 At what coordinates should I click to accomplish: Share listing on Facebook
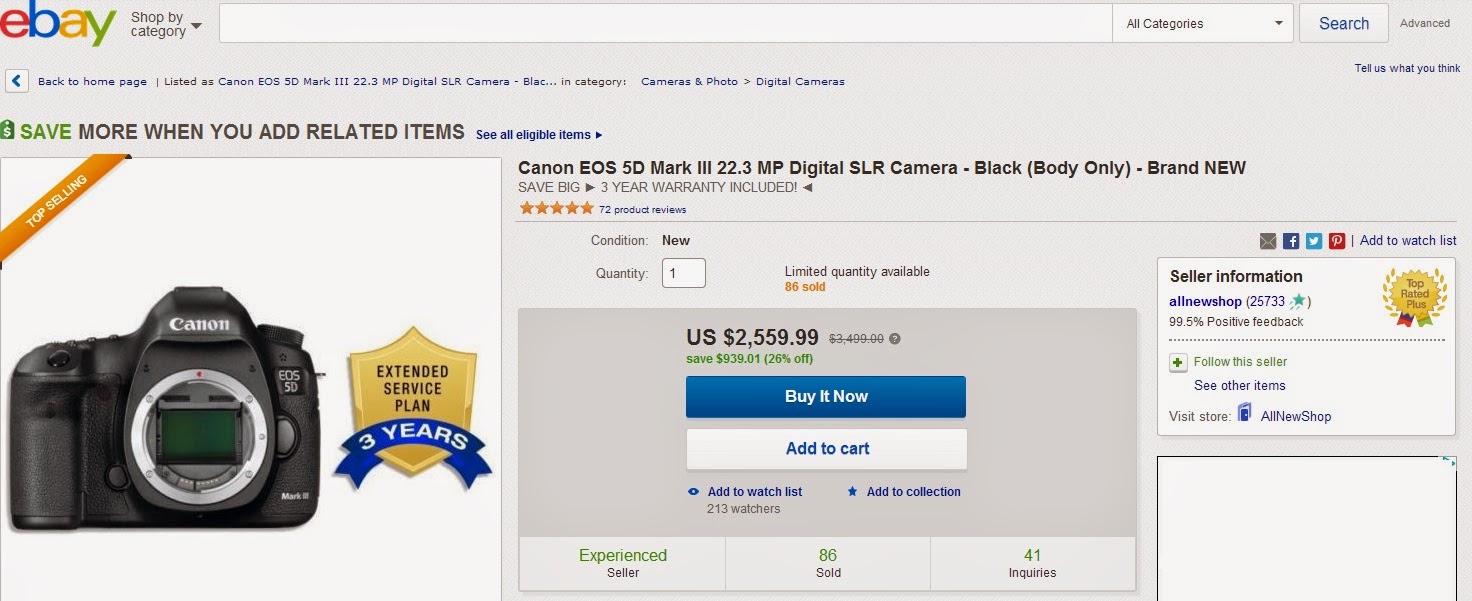pos(1291,241)
